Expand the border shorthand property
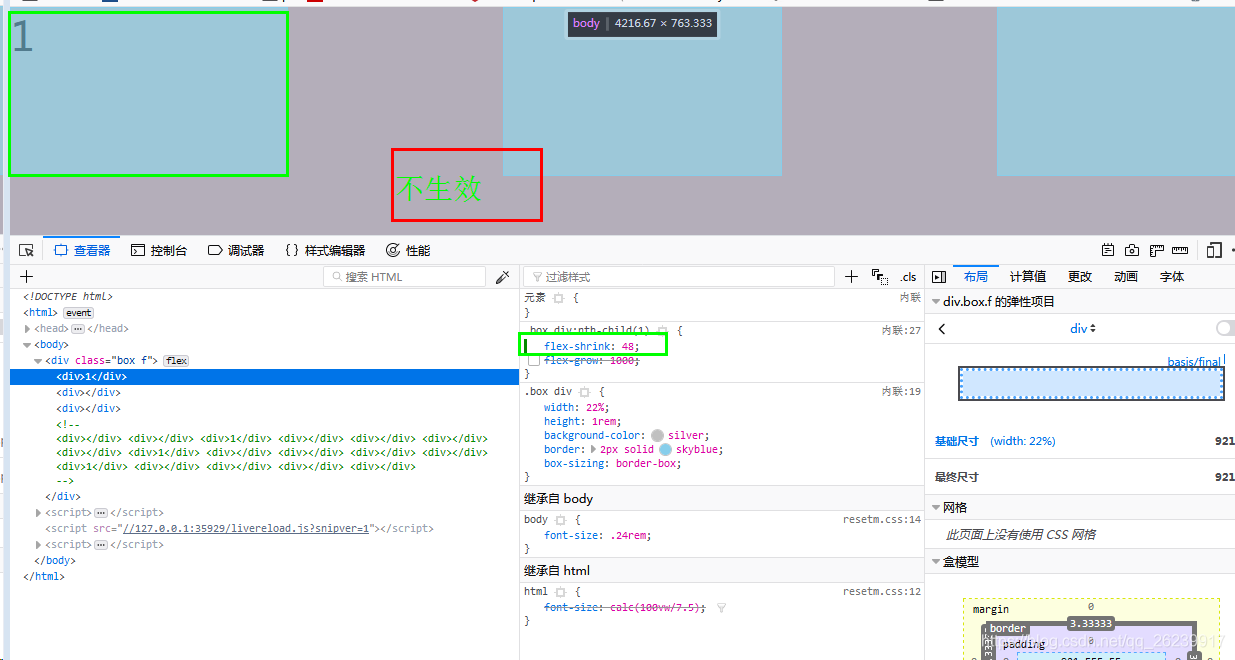This screenshot has width=1235, height=660. pos(594,450)
